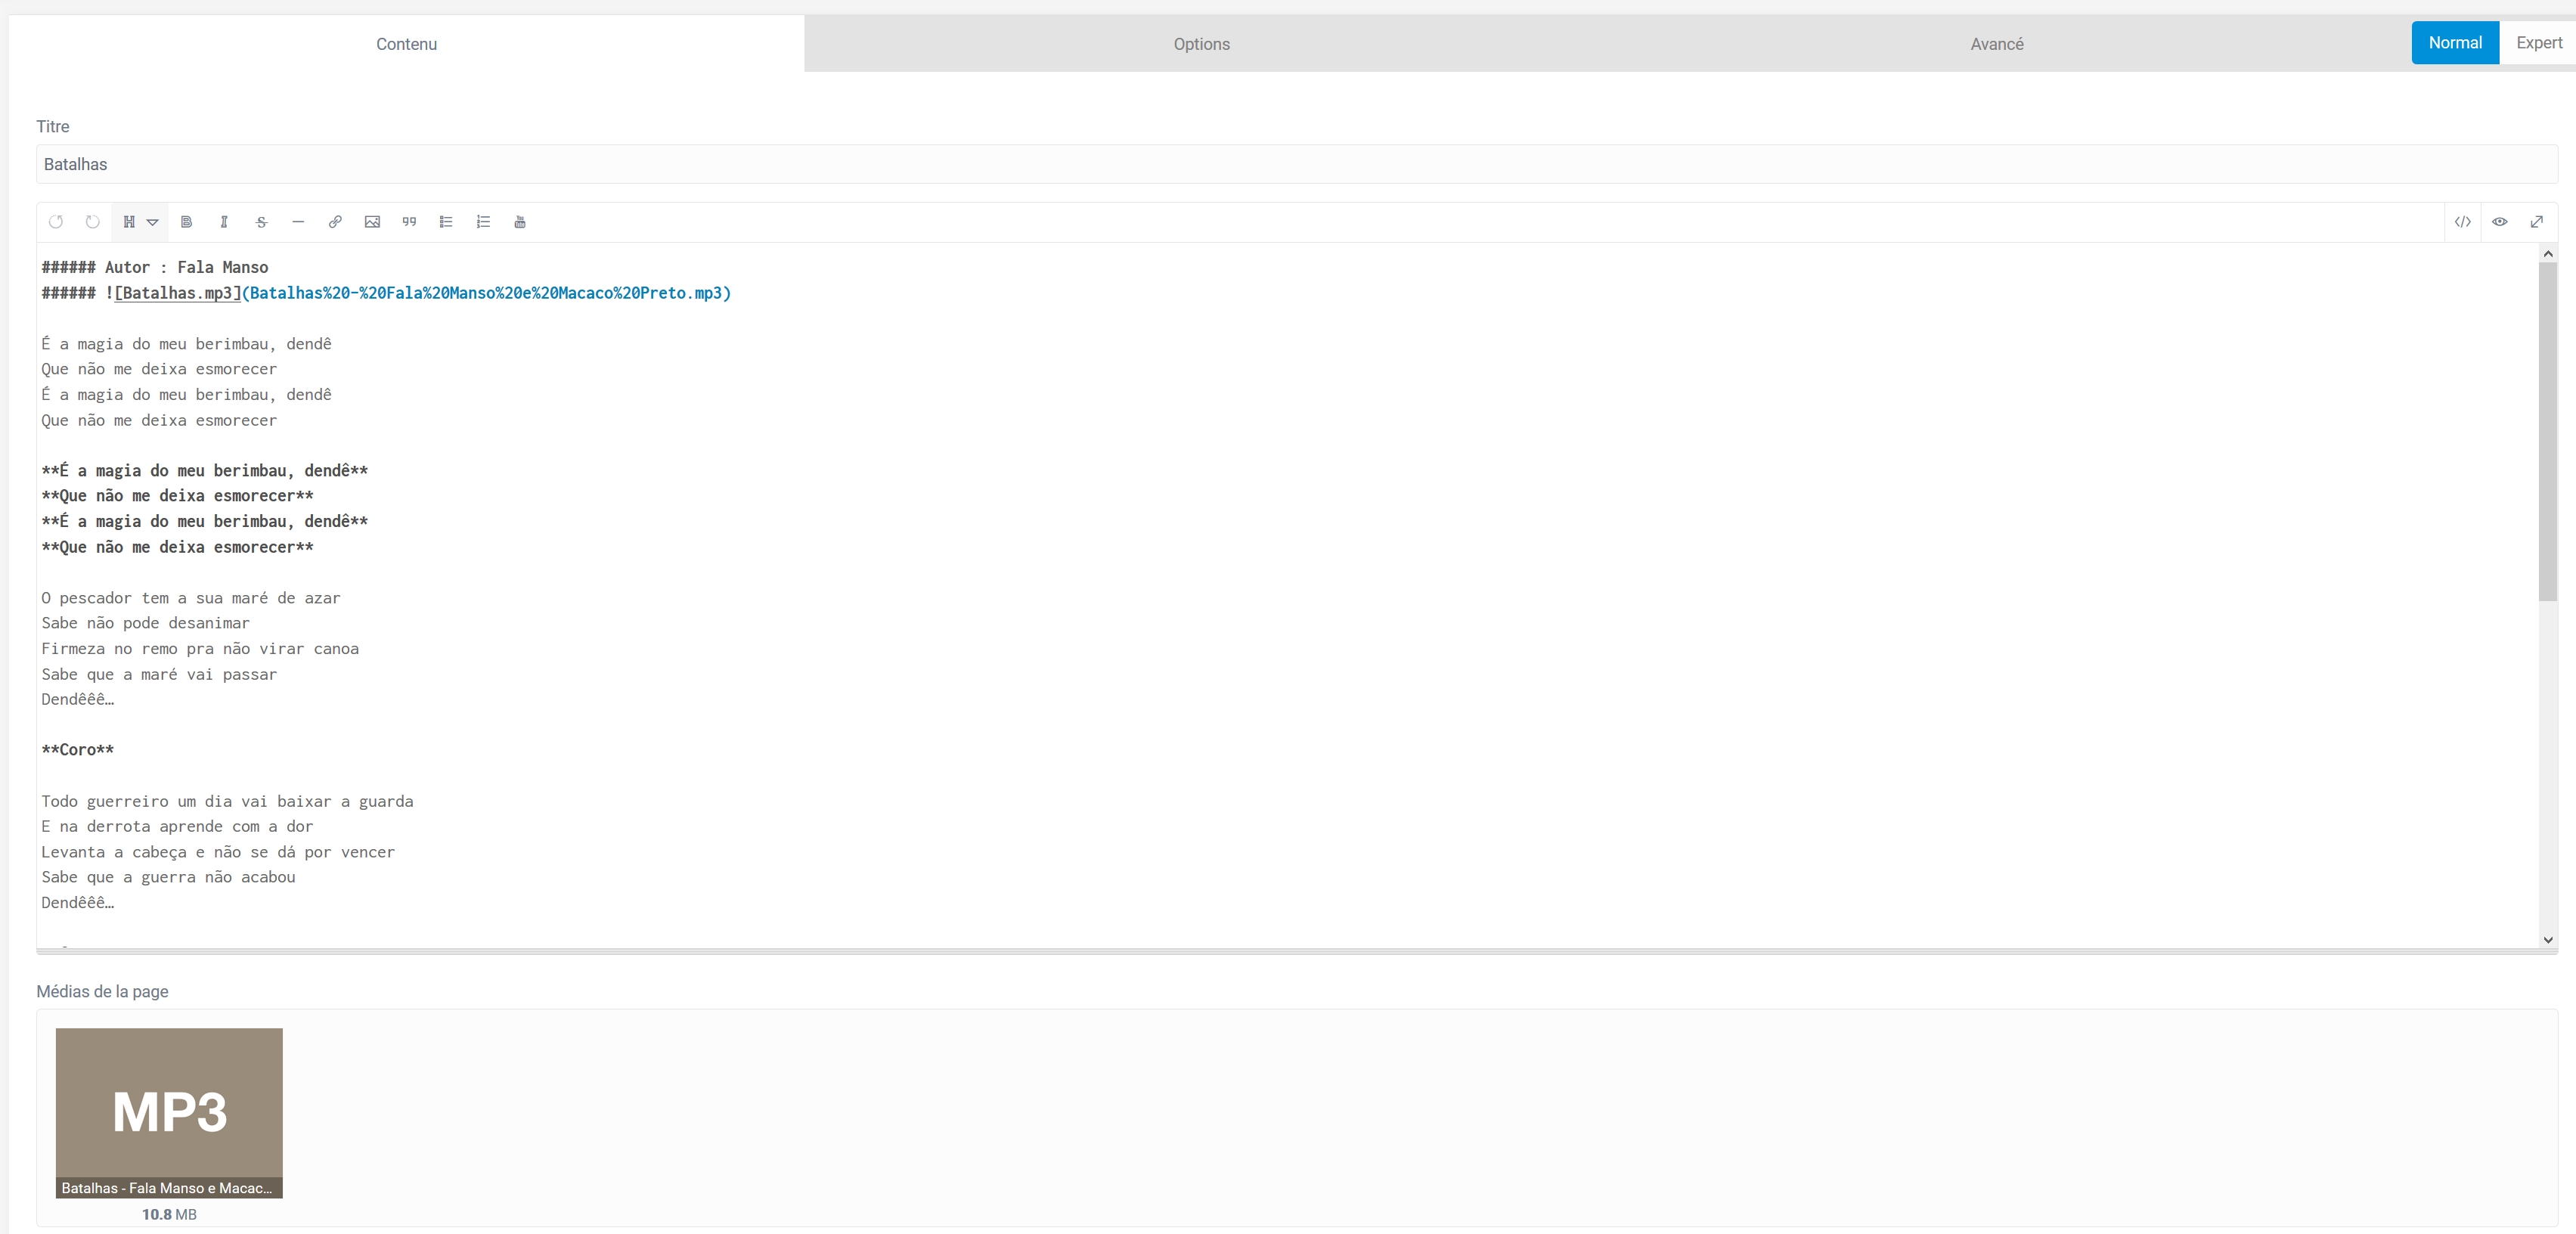Insert a horizontal rule

pyautogui.click(x=298, y=222)
